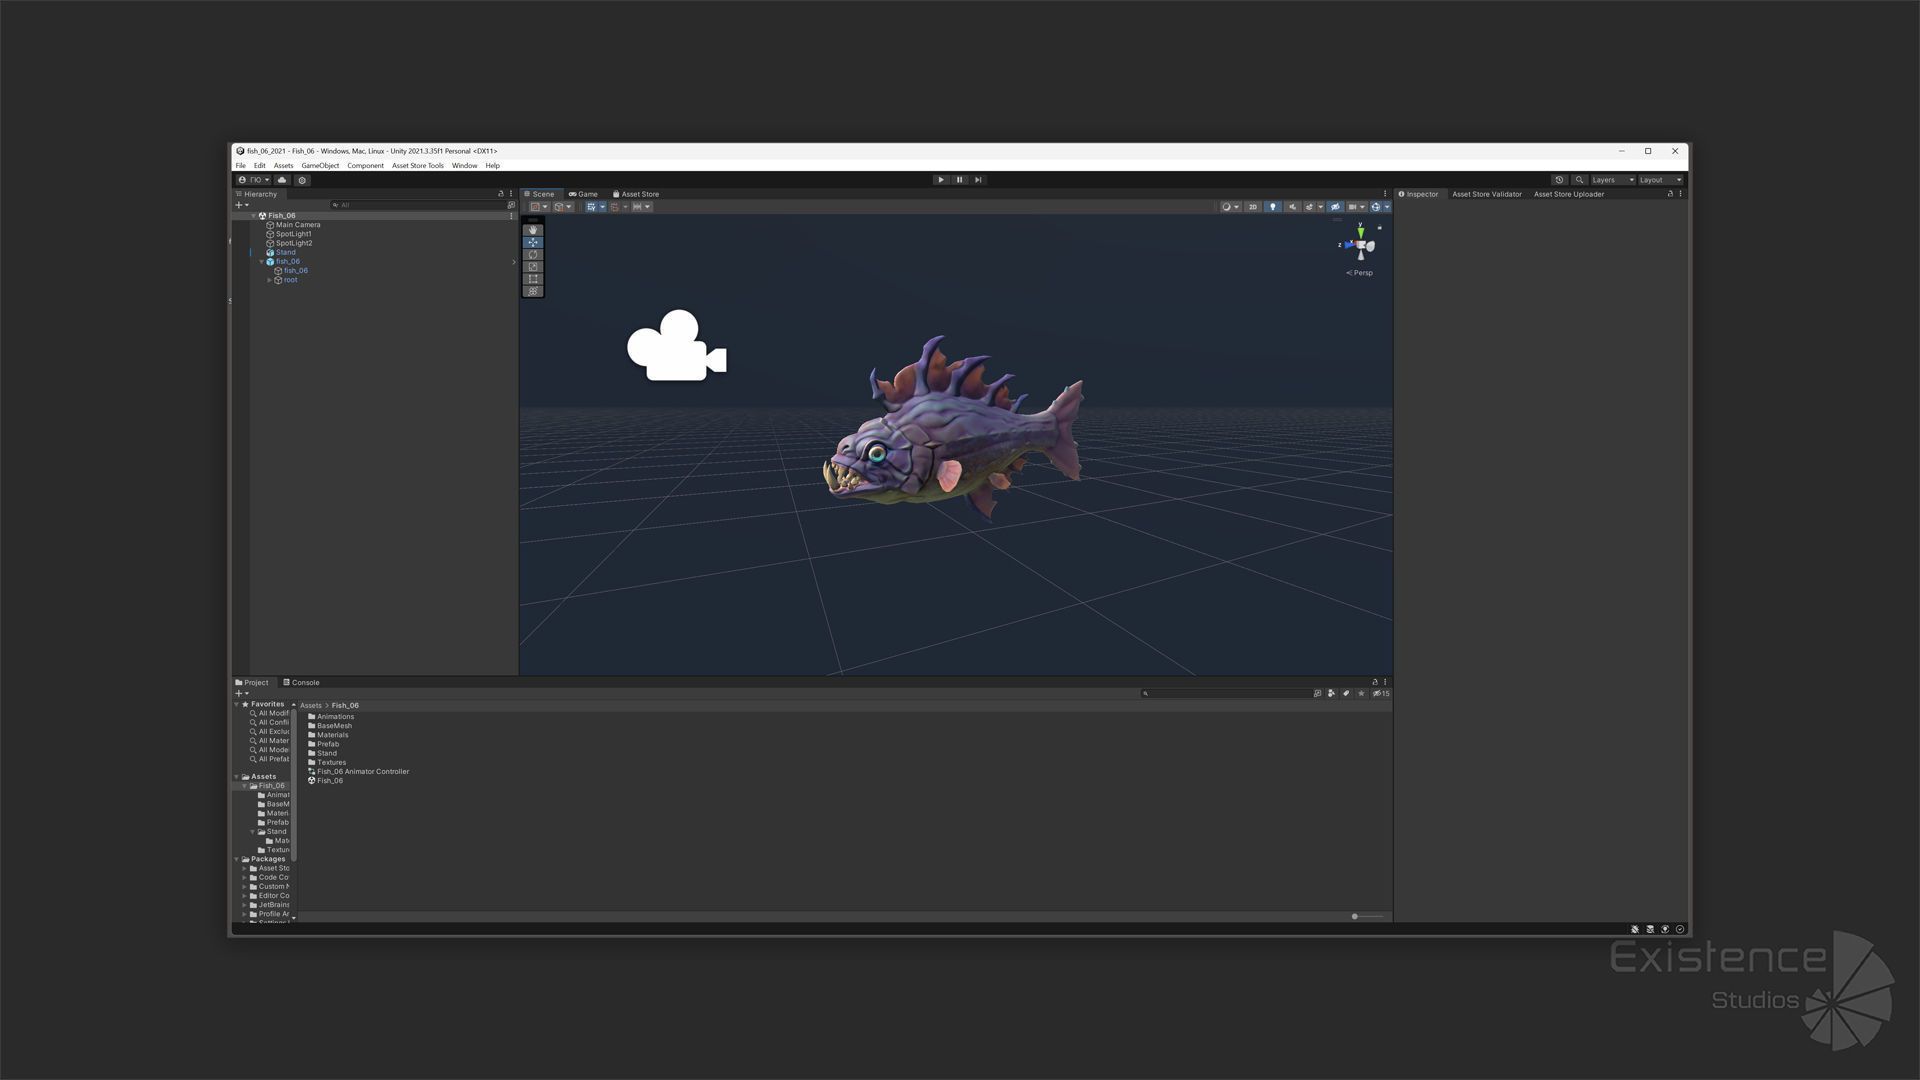The image size is (1920, 1080).
Task: Toggle 2D view mode
Action: 1252,207
